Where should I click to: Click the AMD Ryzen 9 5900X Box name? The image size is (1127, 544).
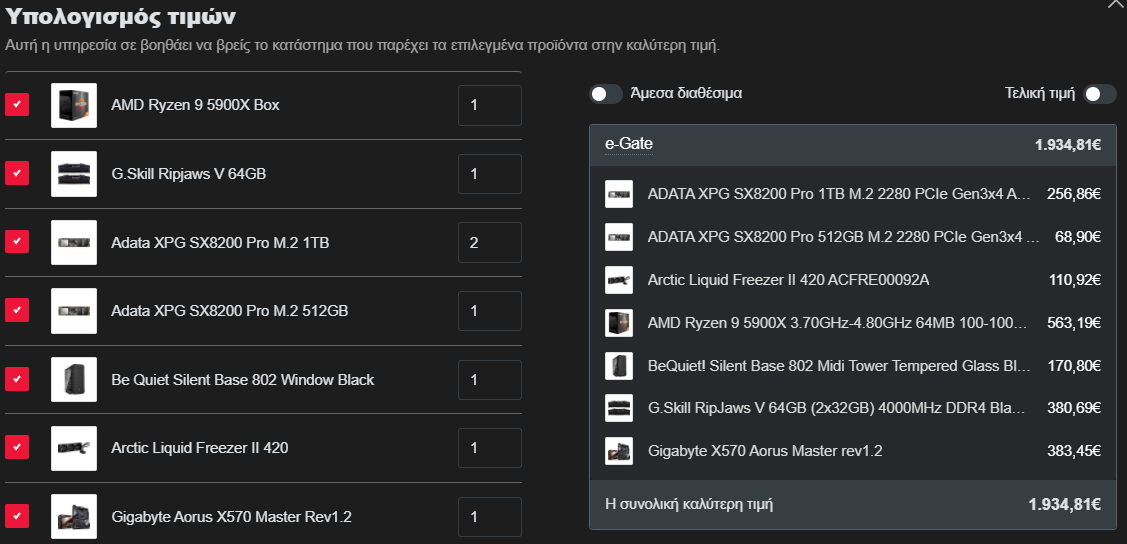(196, 105)
